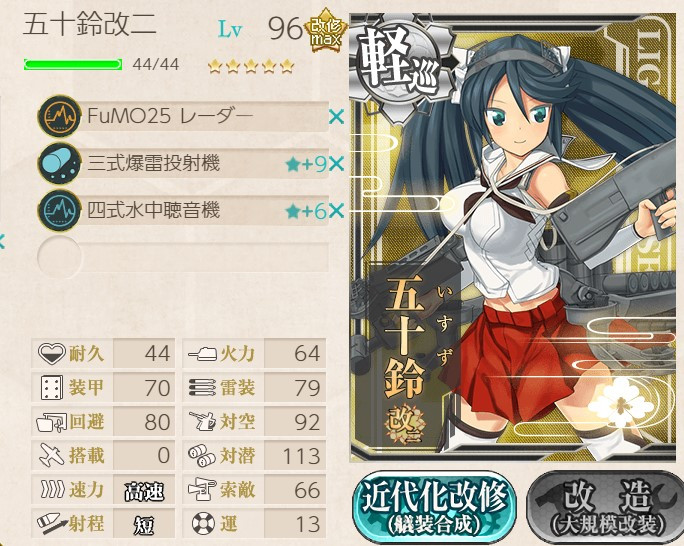Click the Type 4 sonar equipment icon
684x546 pixels.
(x=60, y=211)
